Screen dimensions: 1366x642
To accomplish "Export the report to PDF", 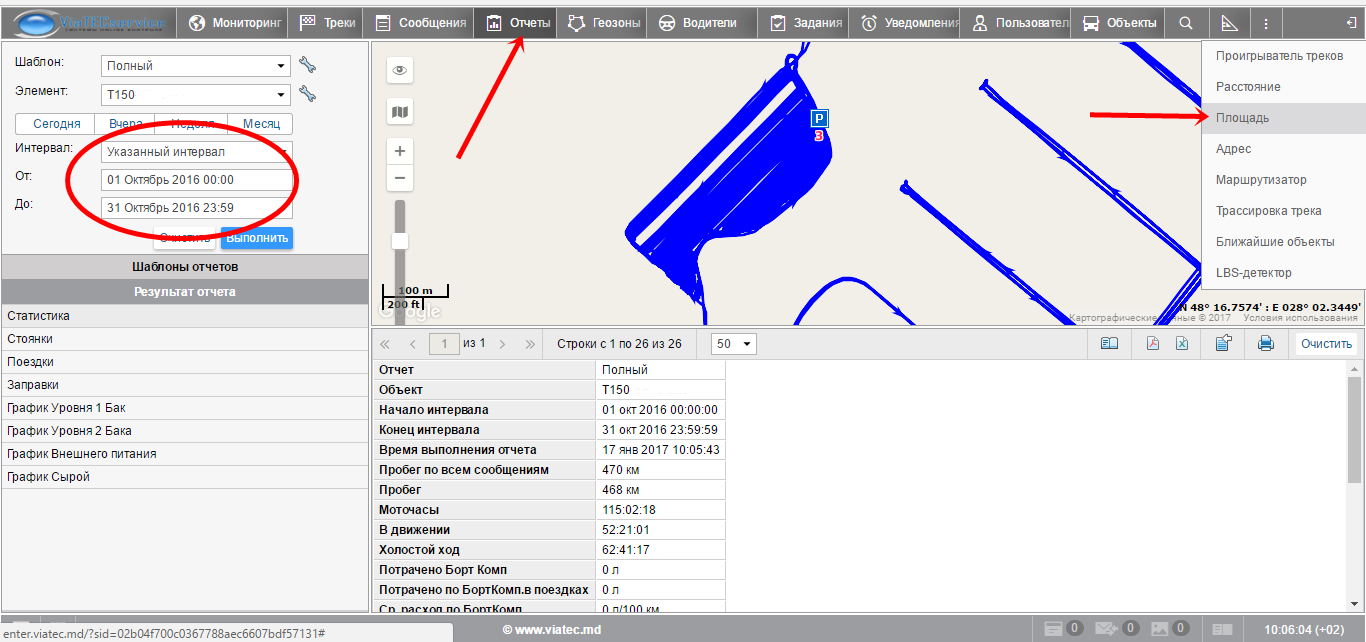I will pyautogui.click(x=1152, y=344).
